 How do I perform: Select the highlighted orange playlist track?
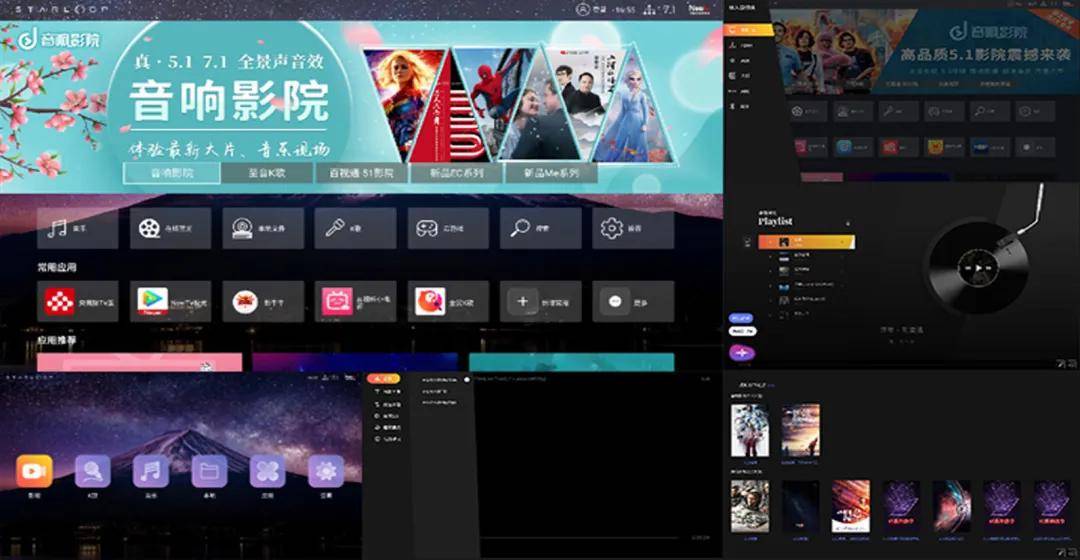(x=807, y=242)
